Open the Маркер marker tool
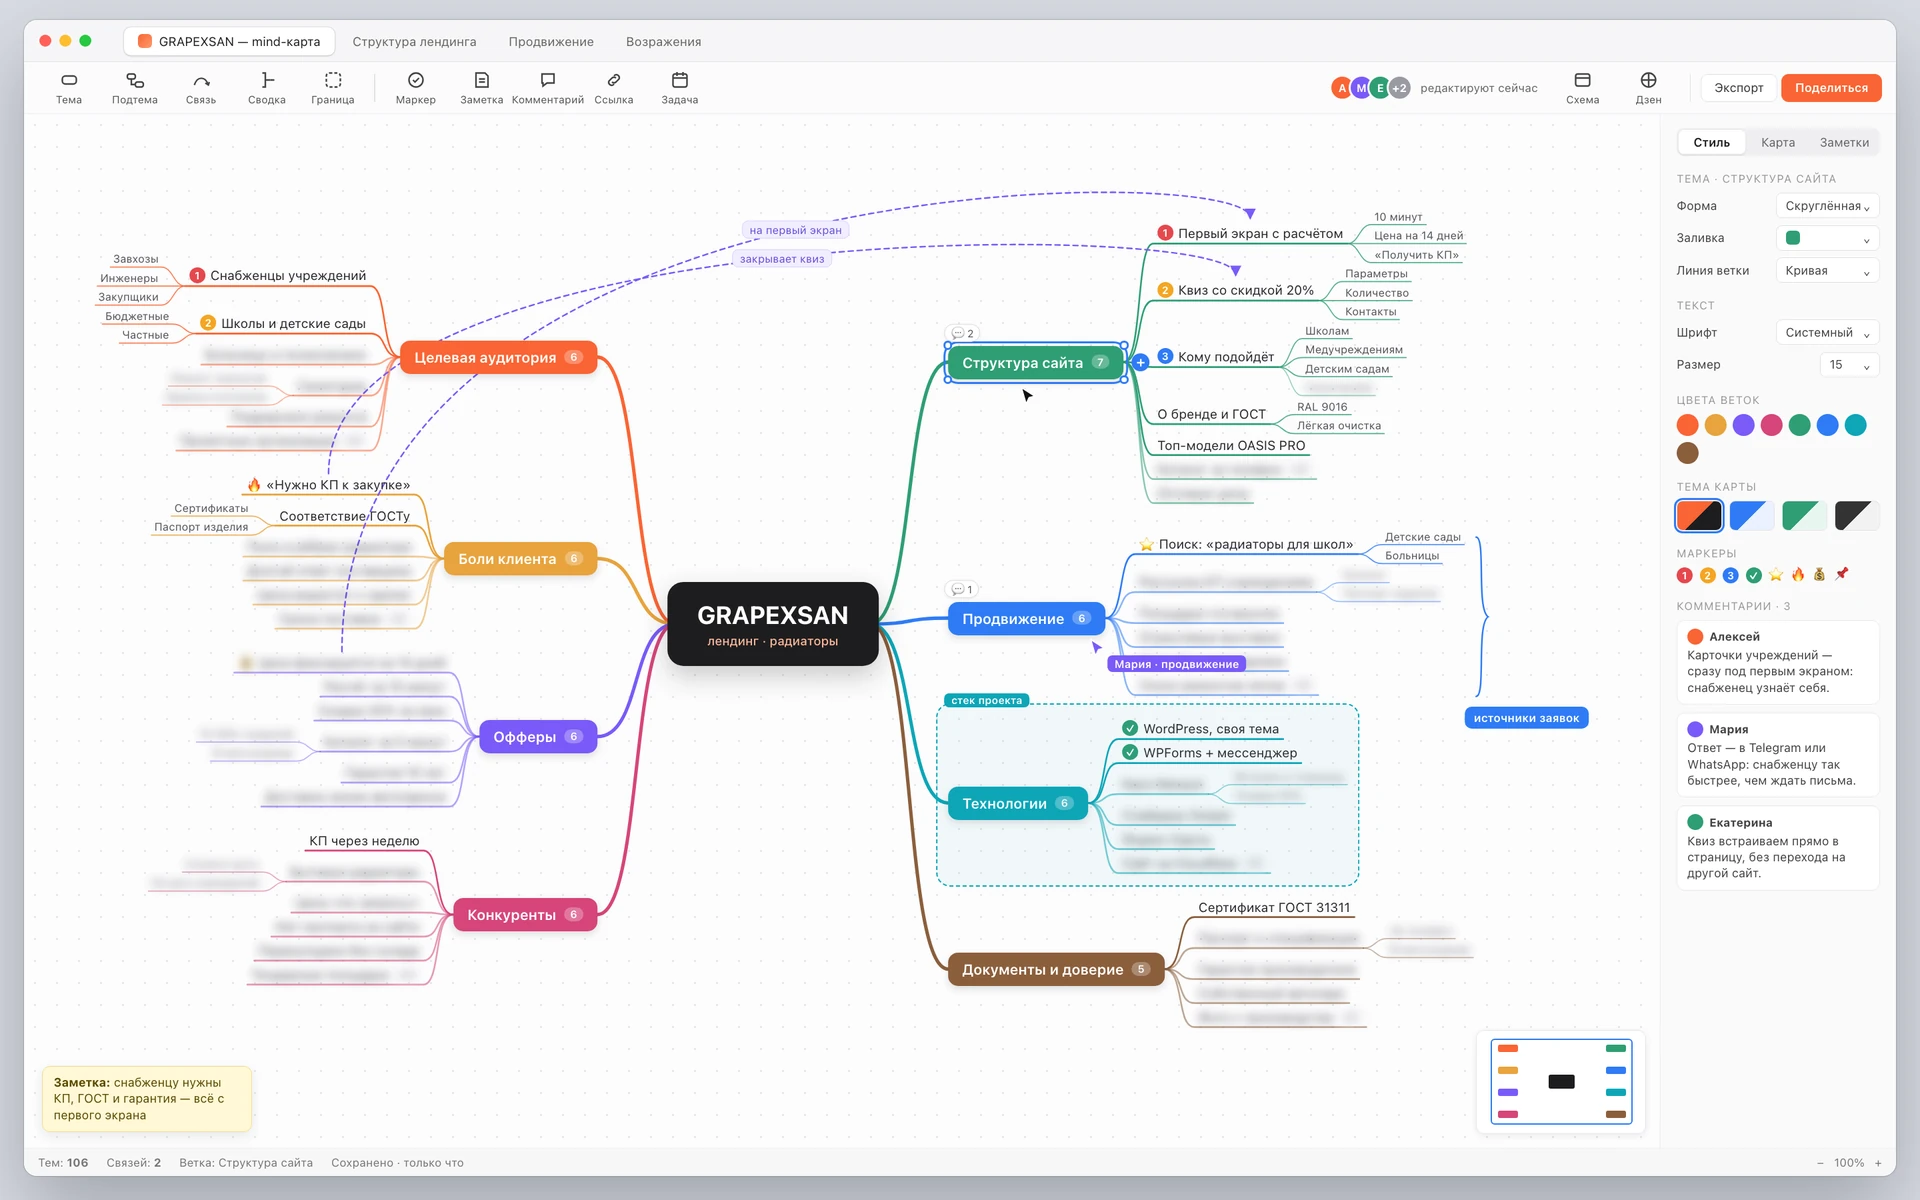The width and height of the screenshot is (1920, 1200). tap(415, 88)
